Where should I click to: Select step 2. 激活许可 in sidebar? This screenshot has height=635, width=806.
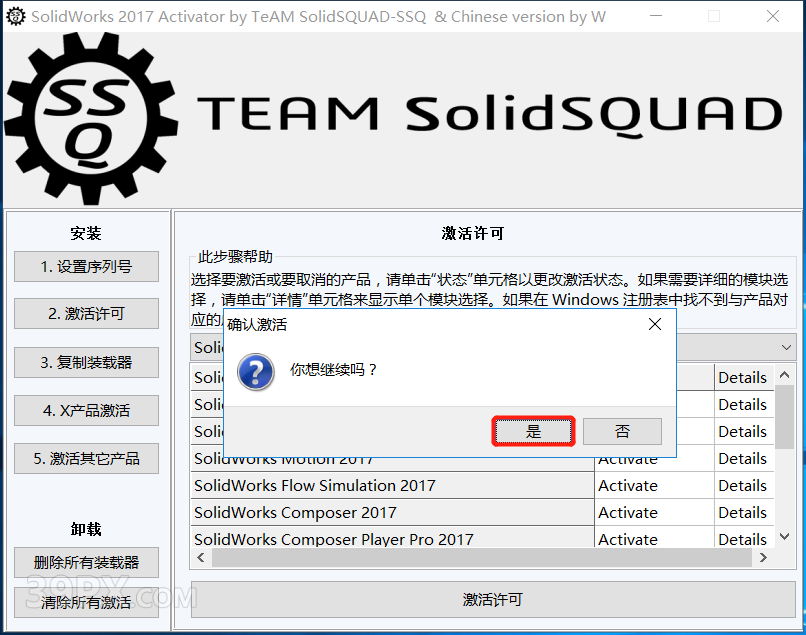click(86, 313)
